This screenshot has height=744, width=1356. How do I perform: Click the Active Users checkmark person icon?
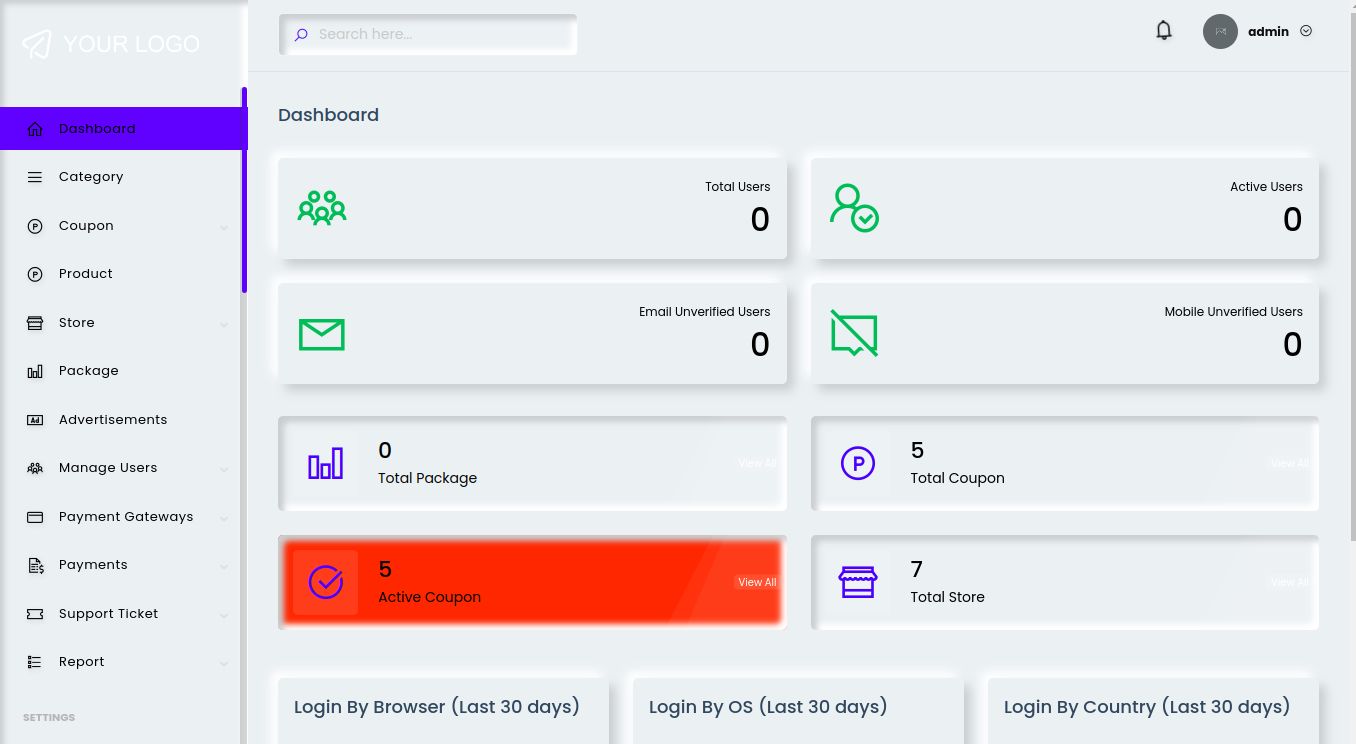854,208
